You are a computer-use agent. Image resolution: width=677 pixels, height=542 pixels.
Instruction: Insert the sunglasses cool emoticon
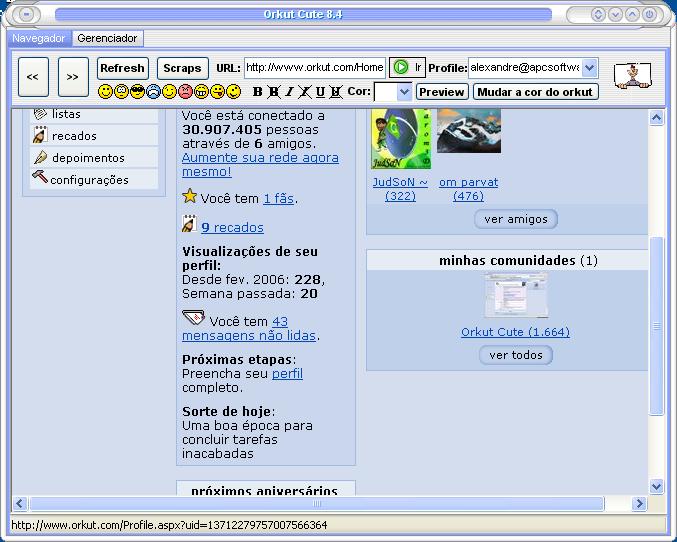pyautogui.click(x=137, y=92)
